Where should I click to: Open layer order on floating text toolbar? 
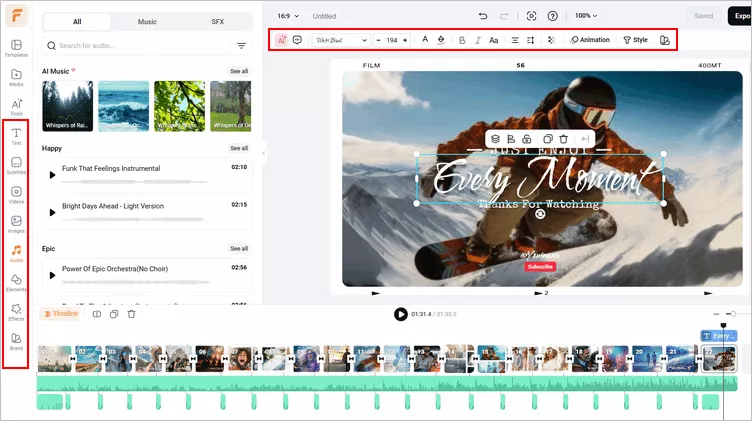coord(495,139)
